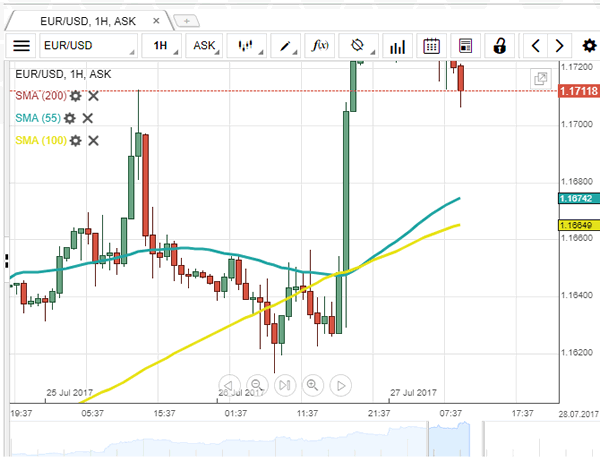Click the SMA (200) label
The height and width of the screenshot is (462, 600).
(41, 96)
